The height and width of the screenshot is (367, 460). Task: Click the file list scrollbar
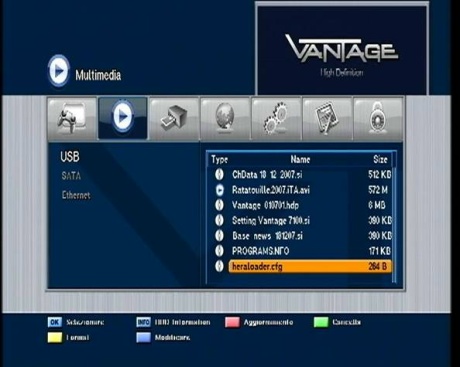[394, 218]
